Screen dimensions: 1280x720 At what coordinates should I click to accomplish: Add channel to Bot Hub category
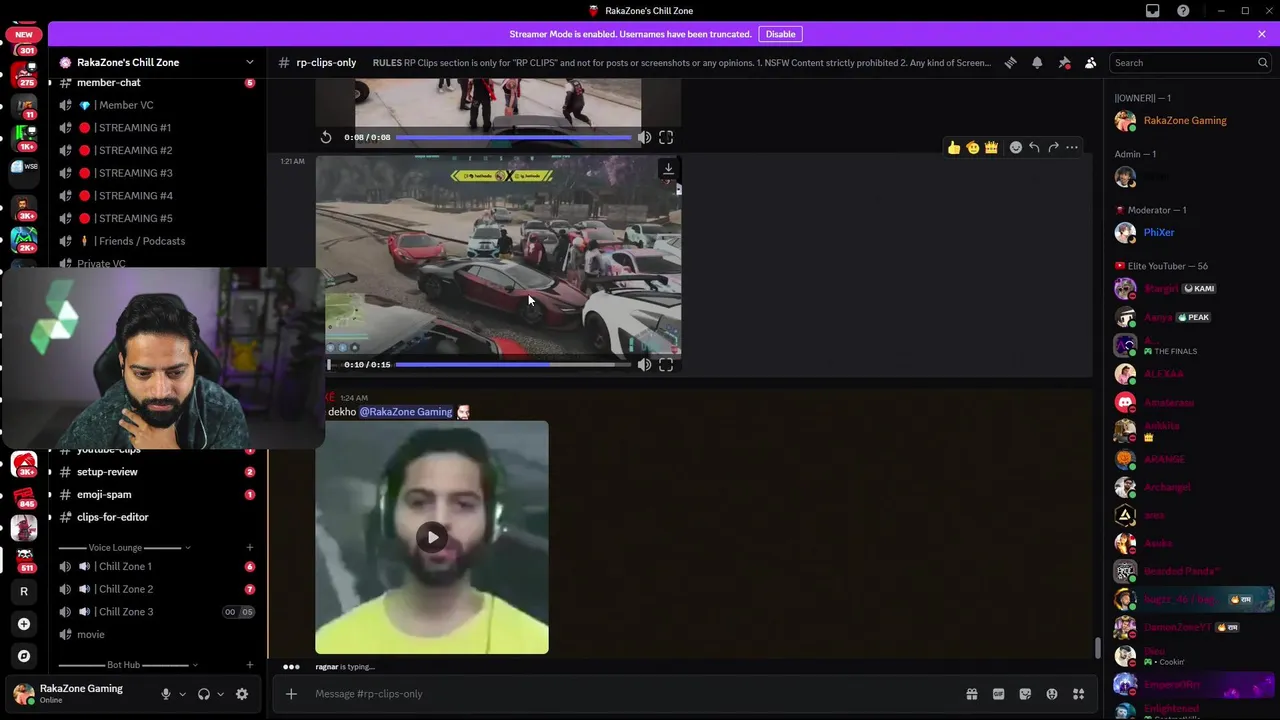[250, 665]
